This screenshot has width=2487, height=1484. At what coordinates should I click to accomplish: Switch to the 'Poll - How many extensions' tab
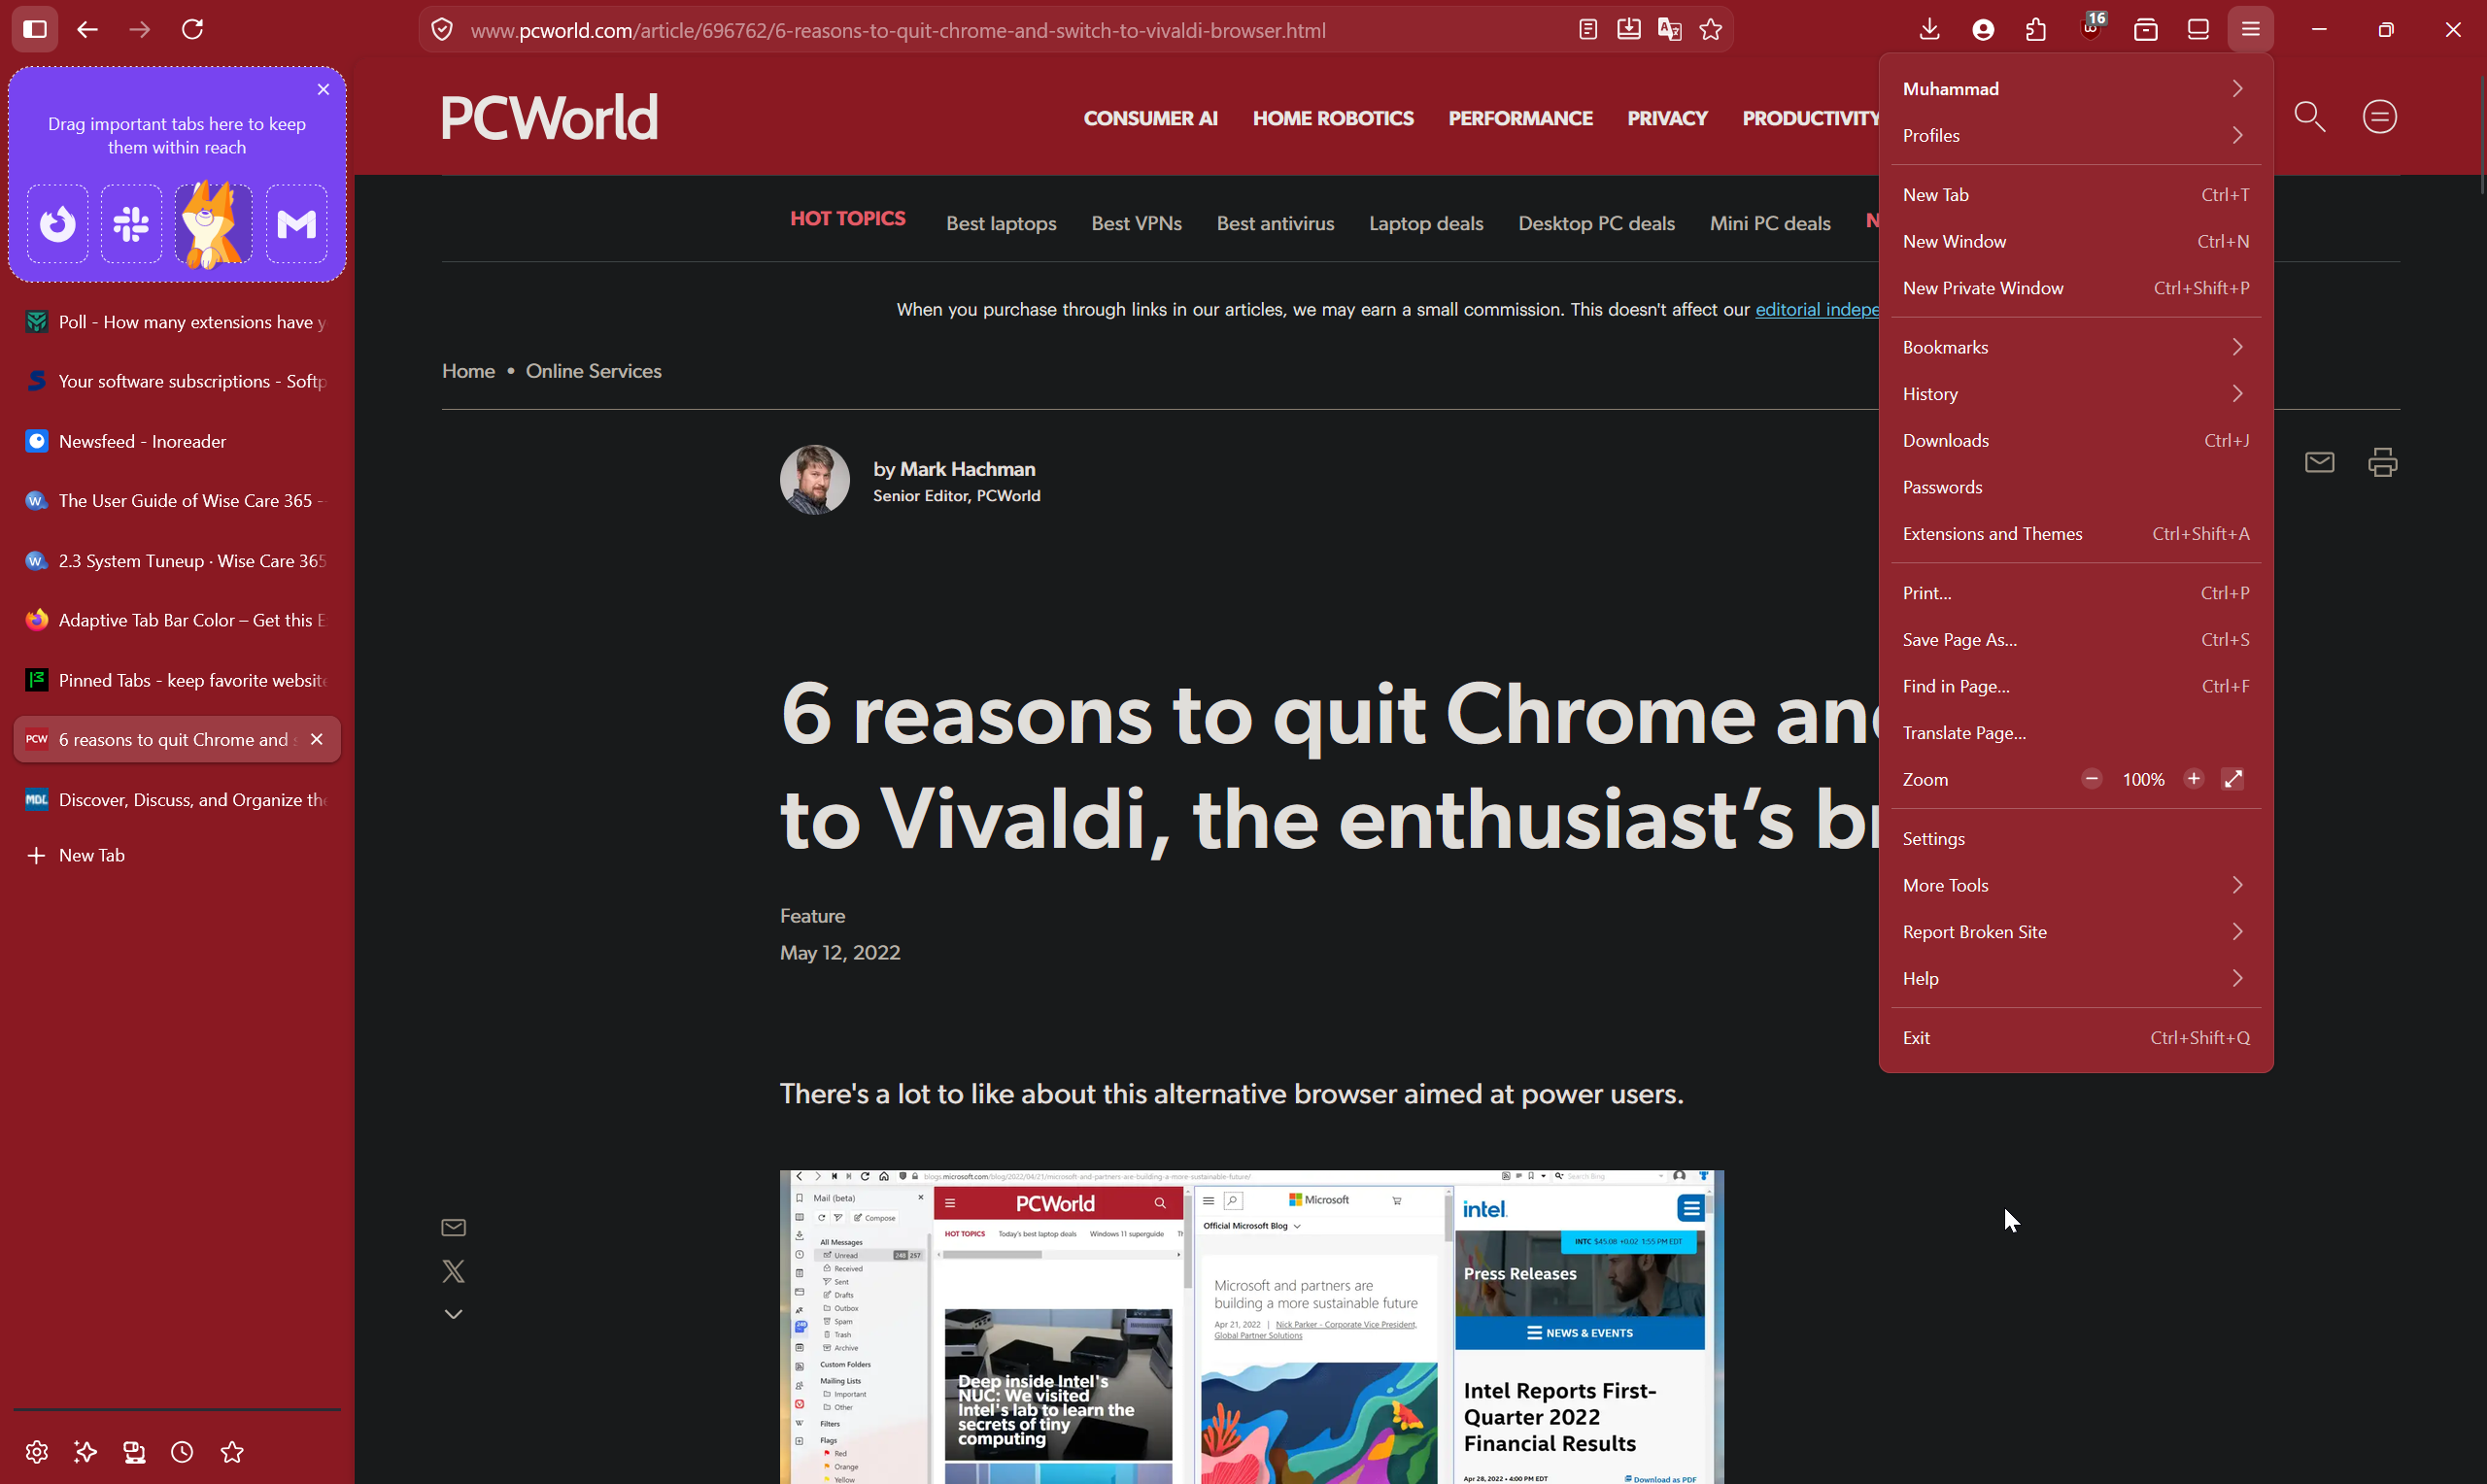tap(177, 322)
